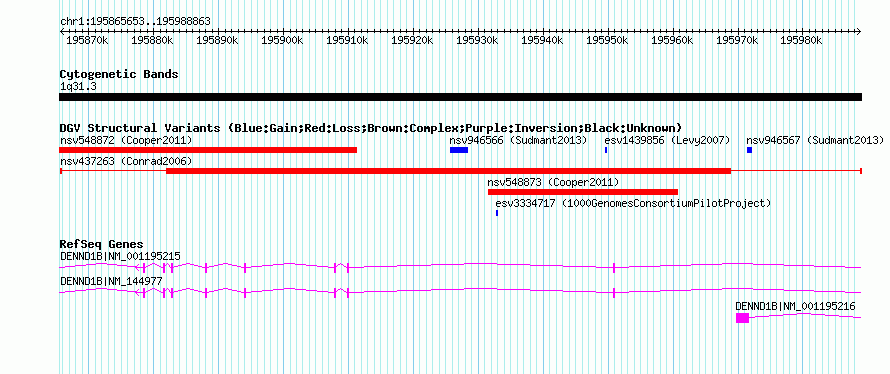Click the DENND1B|NM_144977 gene label
The width and height of the screenshot is (890, 374).
pos(111,281)
